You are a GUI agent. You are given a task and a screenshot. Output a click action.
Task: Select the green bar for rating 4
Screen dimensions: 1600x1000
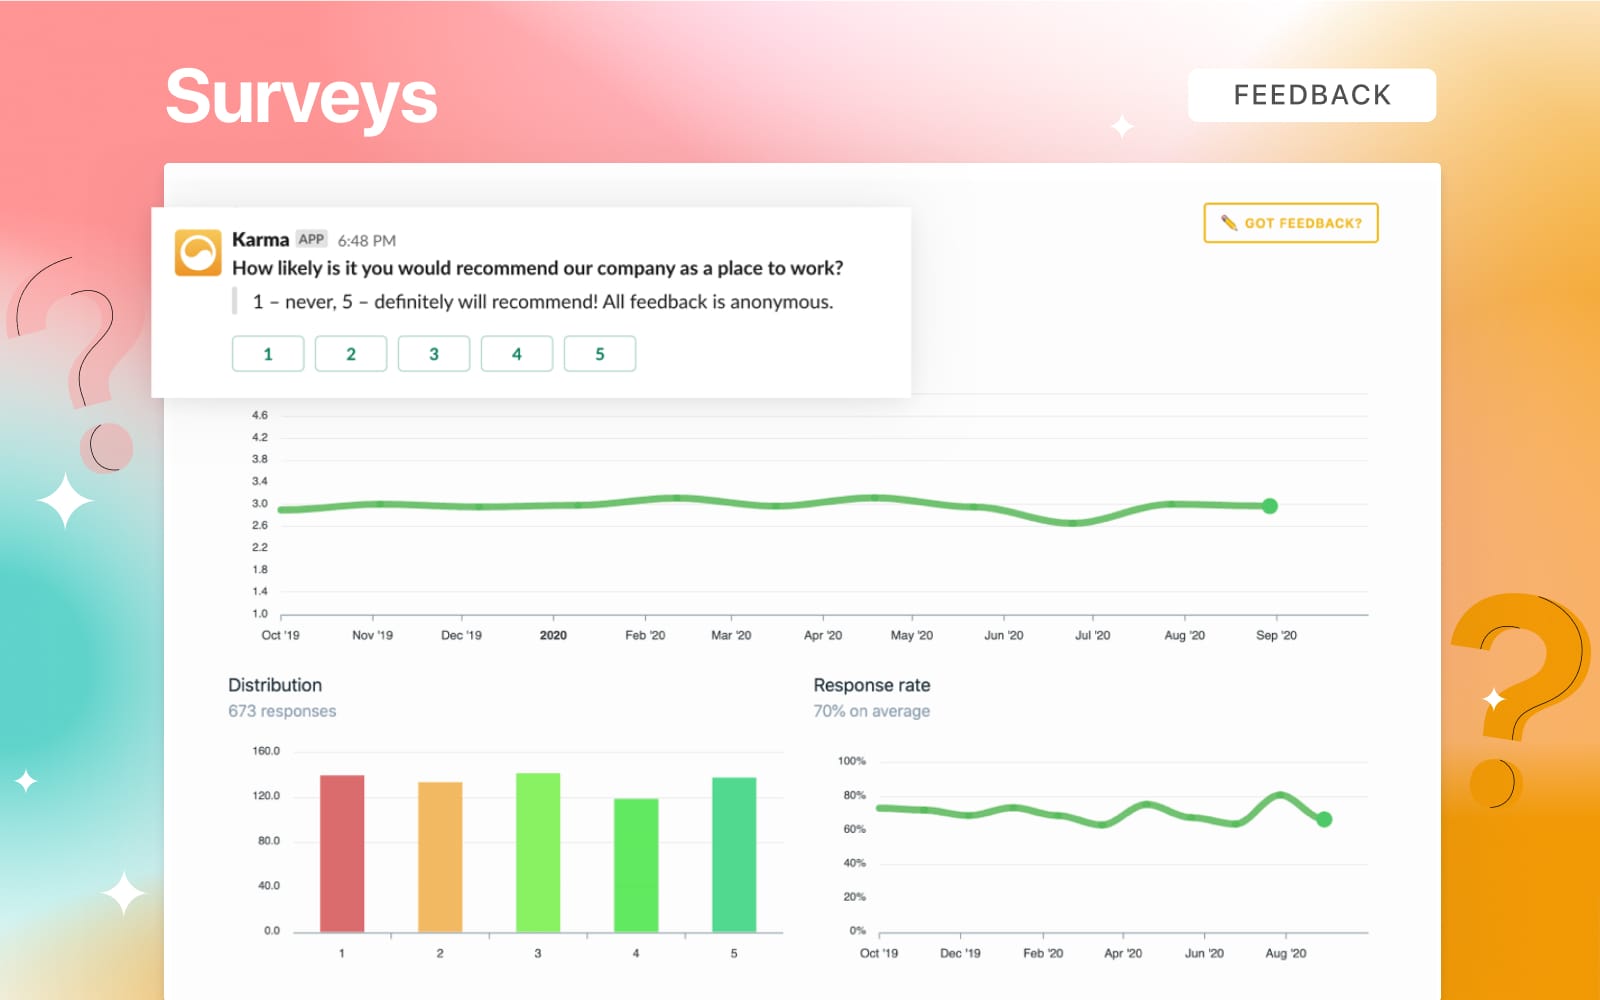636,865
